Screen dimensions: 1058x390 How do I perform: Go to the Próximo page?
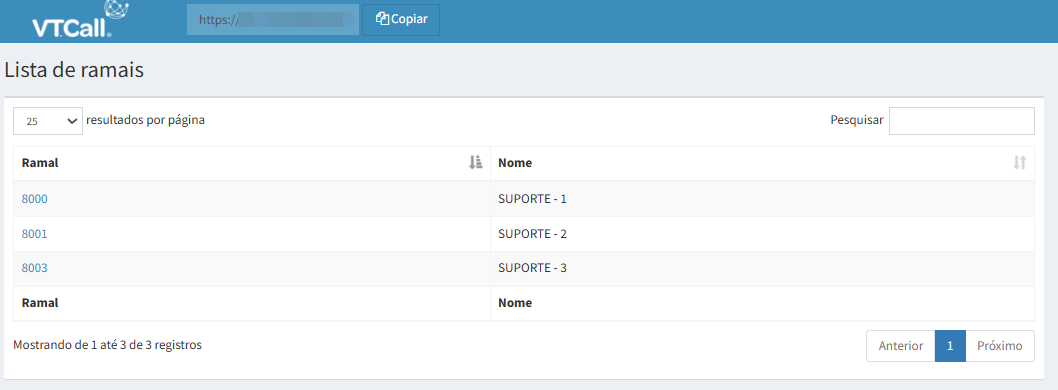point(1000,345)
